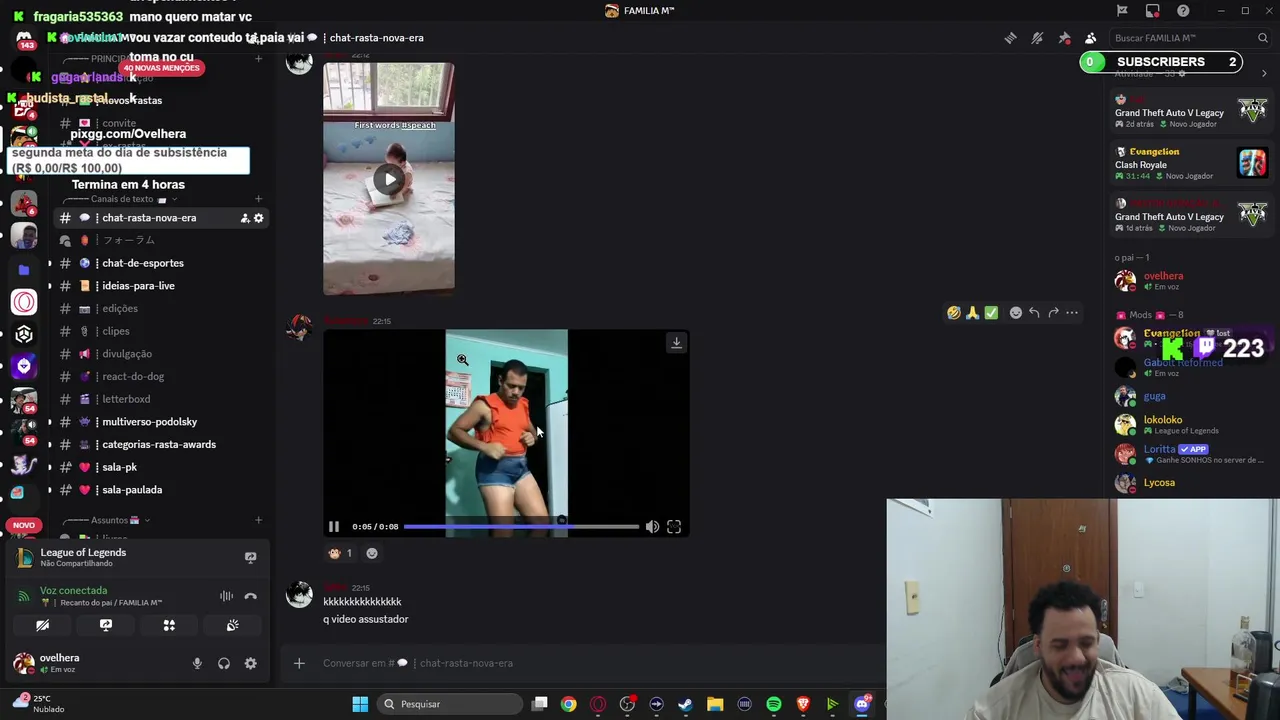Pause the playing video in chat
Viewport: 1280px width, 720px height.
(334, 527)
